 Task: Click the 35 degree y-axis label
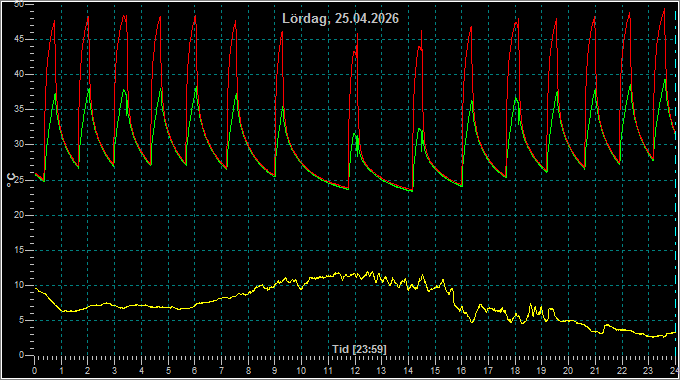[x=19, y=109]
